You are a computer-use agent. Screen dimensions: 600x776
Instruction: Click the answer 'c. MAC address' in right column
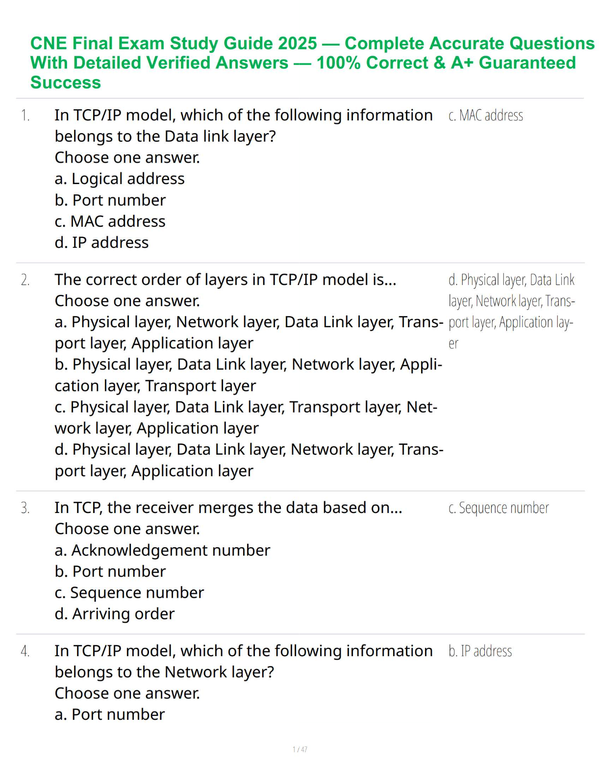[x=486, y=115]
